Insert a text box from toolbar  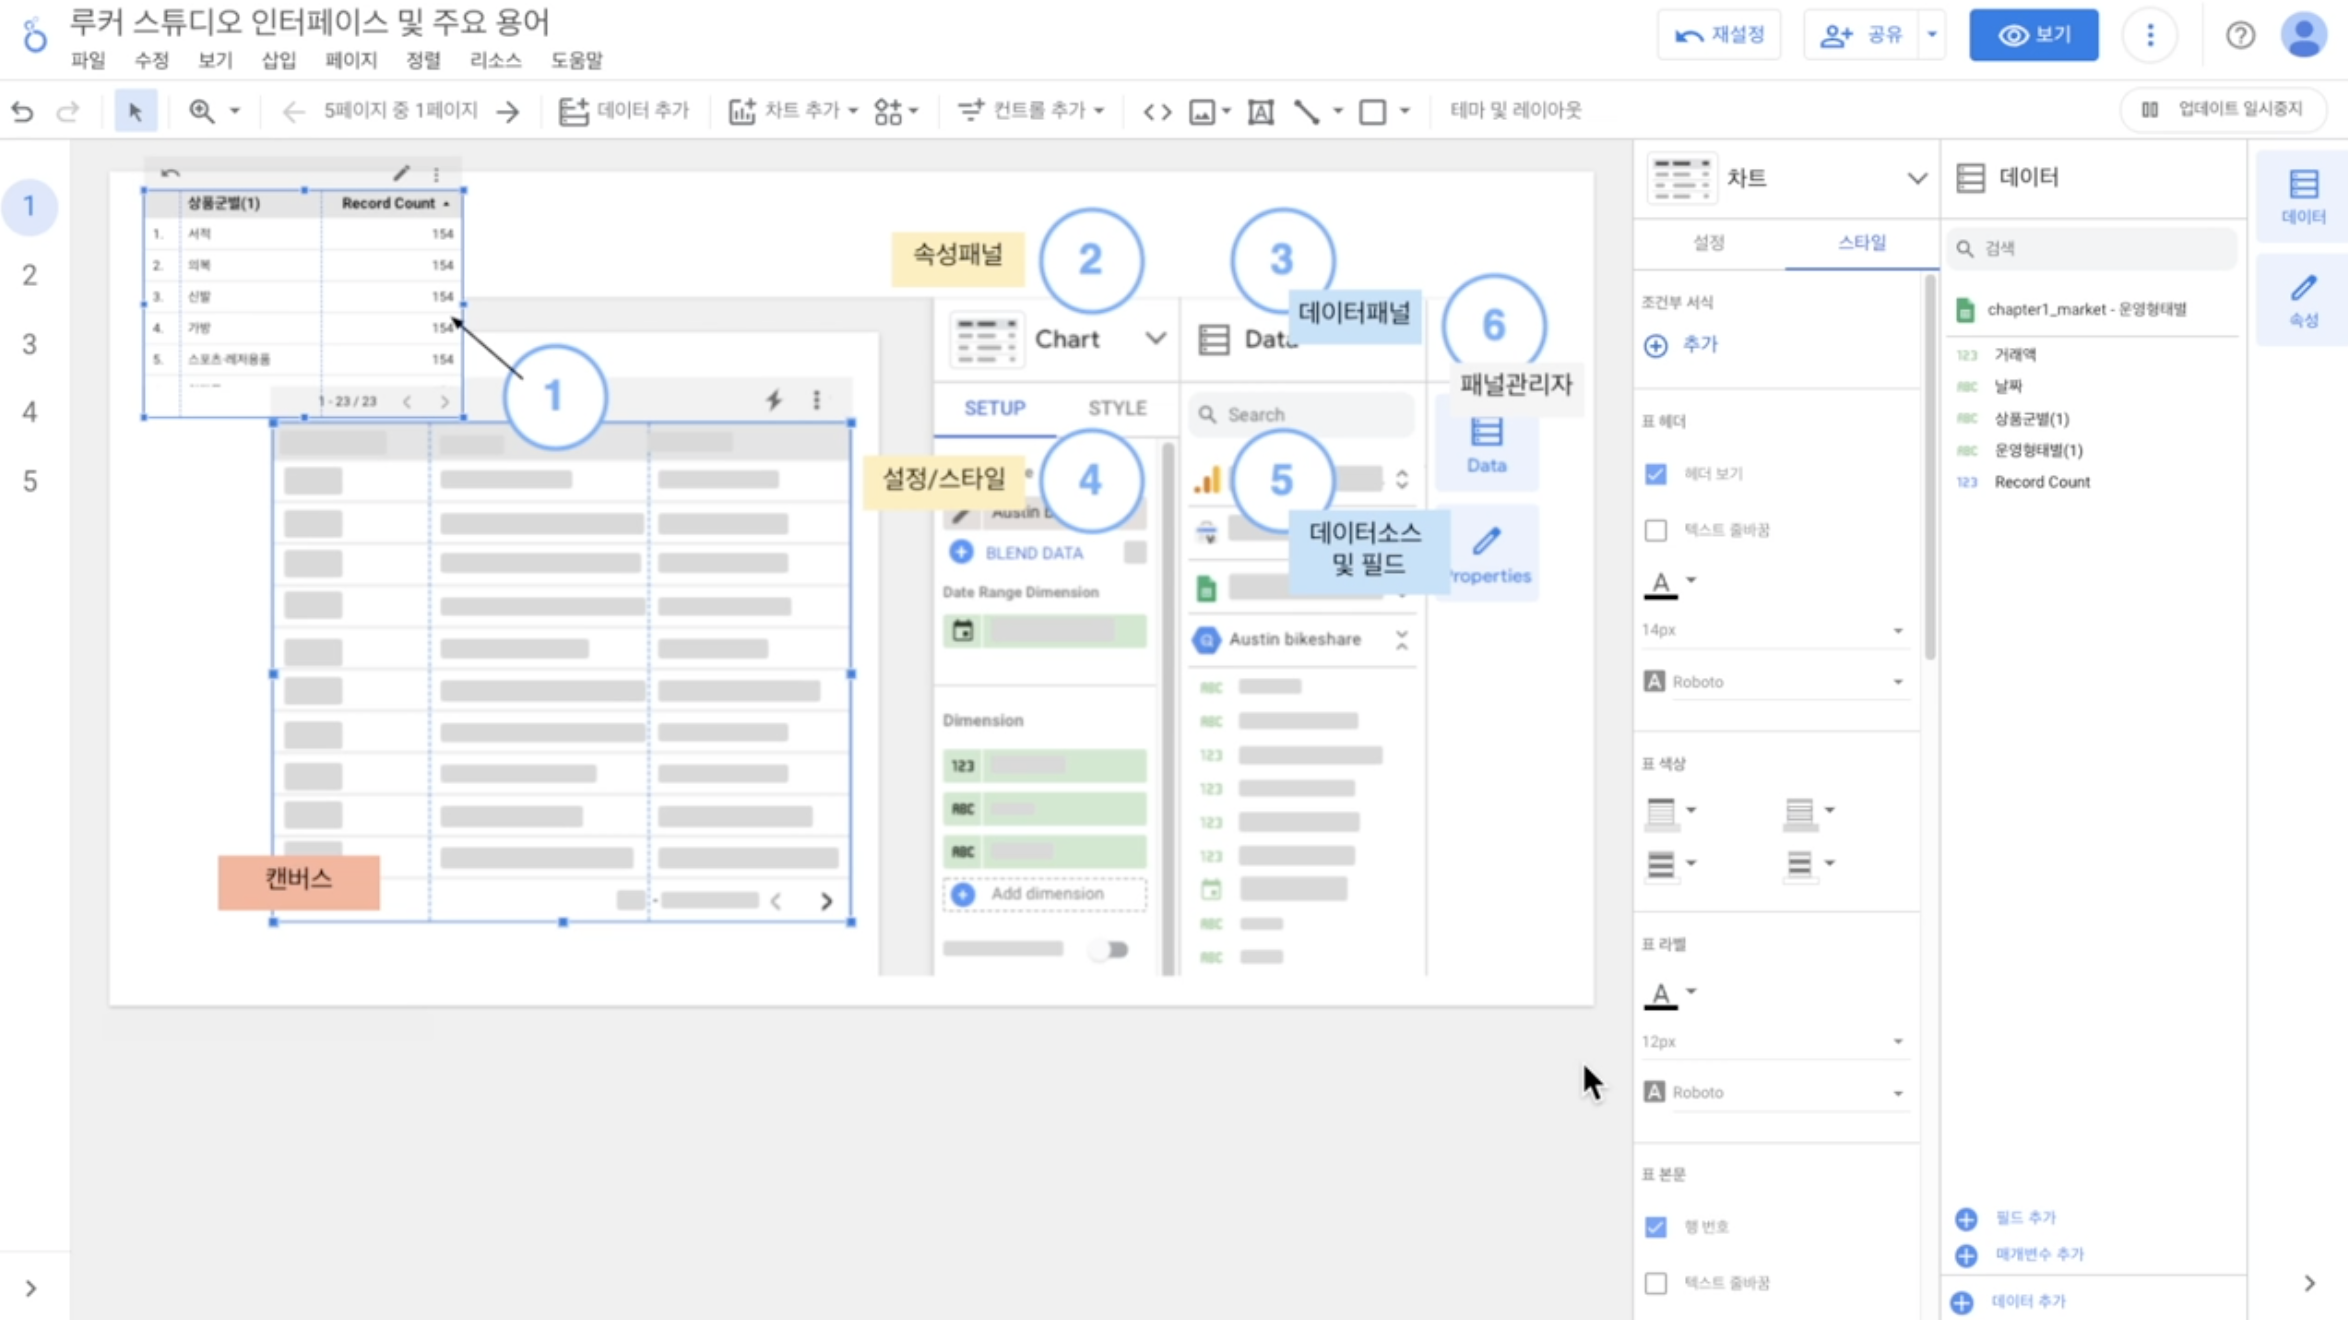[x=1260, y=111]
